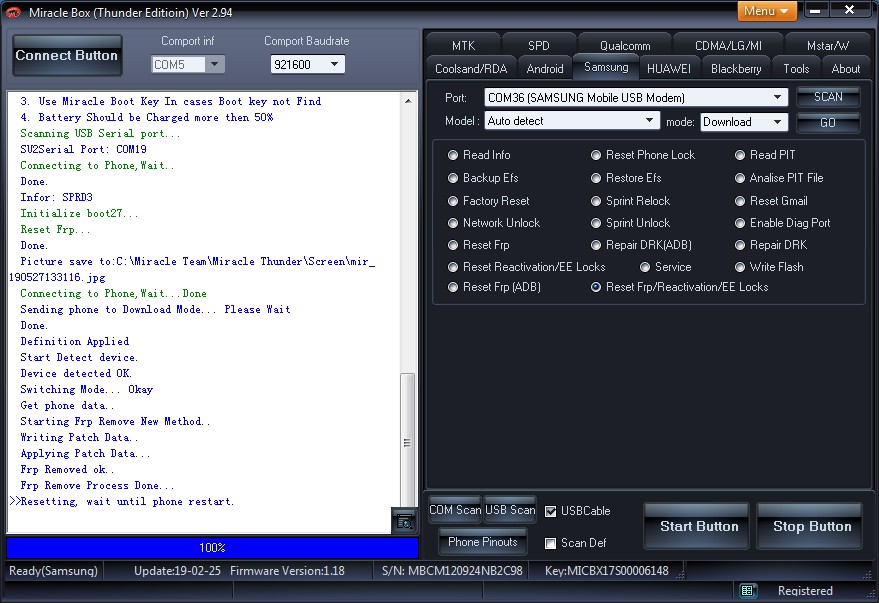Switch to the SPD tab

click(x=539, y=45)
